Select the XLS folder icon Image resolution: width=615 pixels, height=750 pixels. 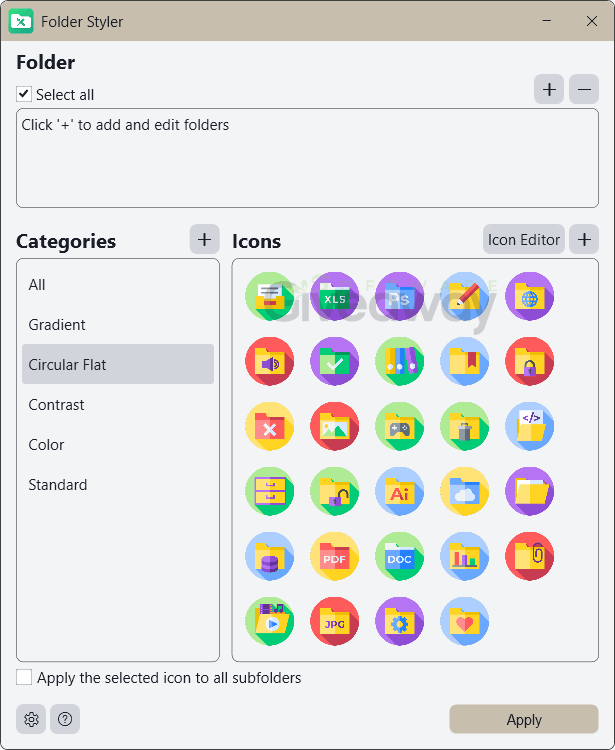(335, 296)
